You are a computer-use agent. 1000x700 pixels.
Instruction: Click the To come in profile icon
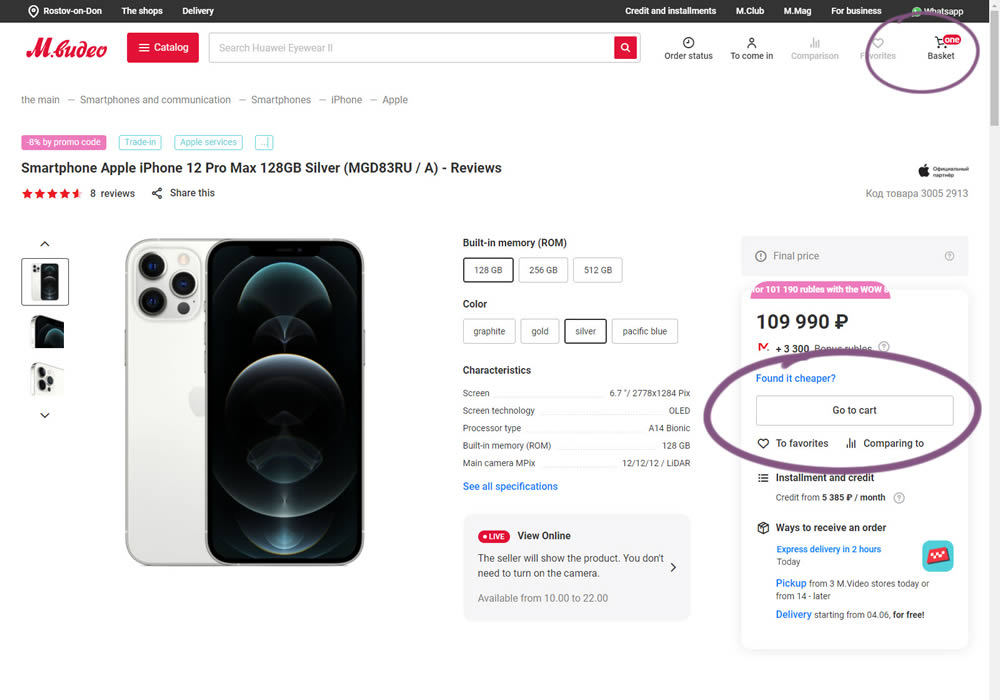point(751,43)
